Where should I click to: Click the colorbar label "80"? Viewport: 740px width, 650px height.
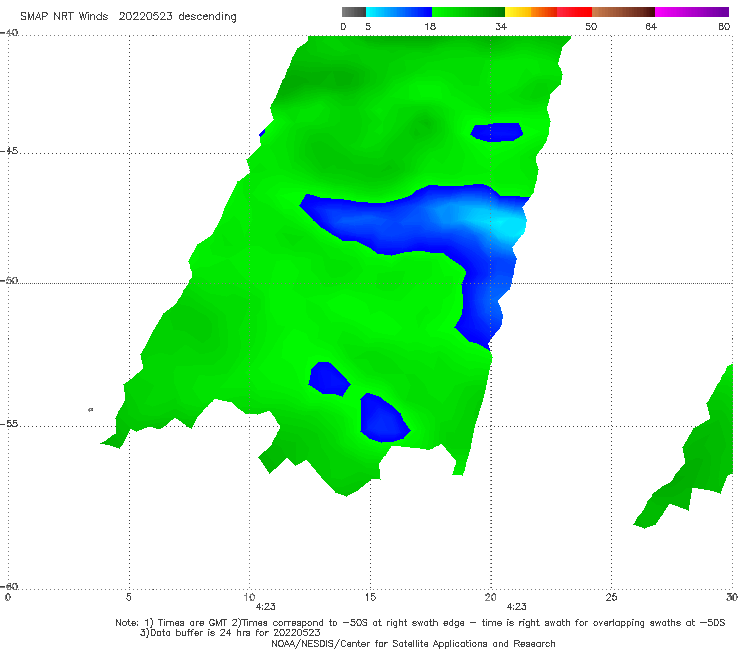click(724, 26)
